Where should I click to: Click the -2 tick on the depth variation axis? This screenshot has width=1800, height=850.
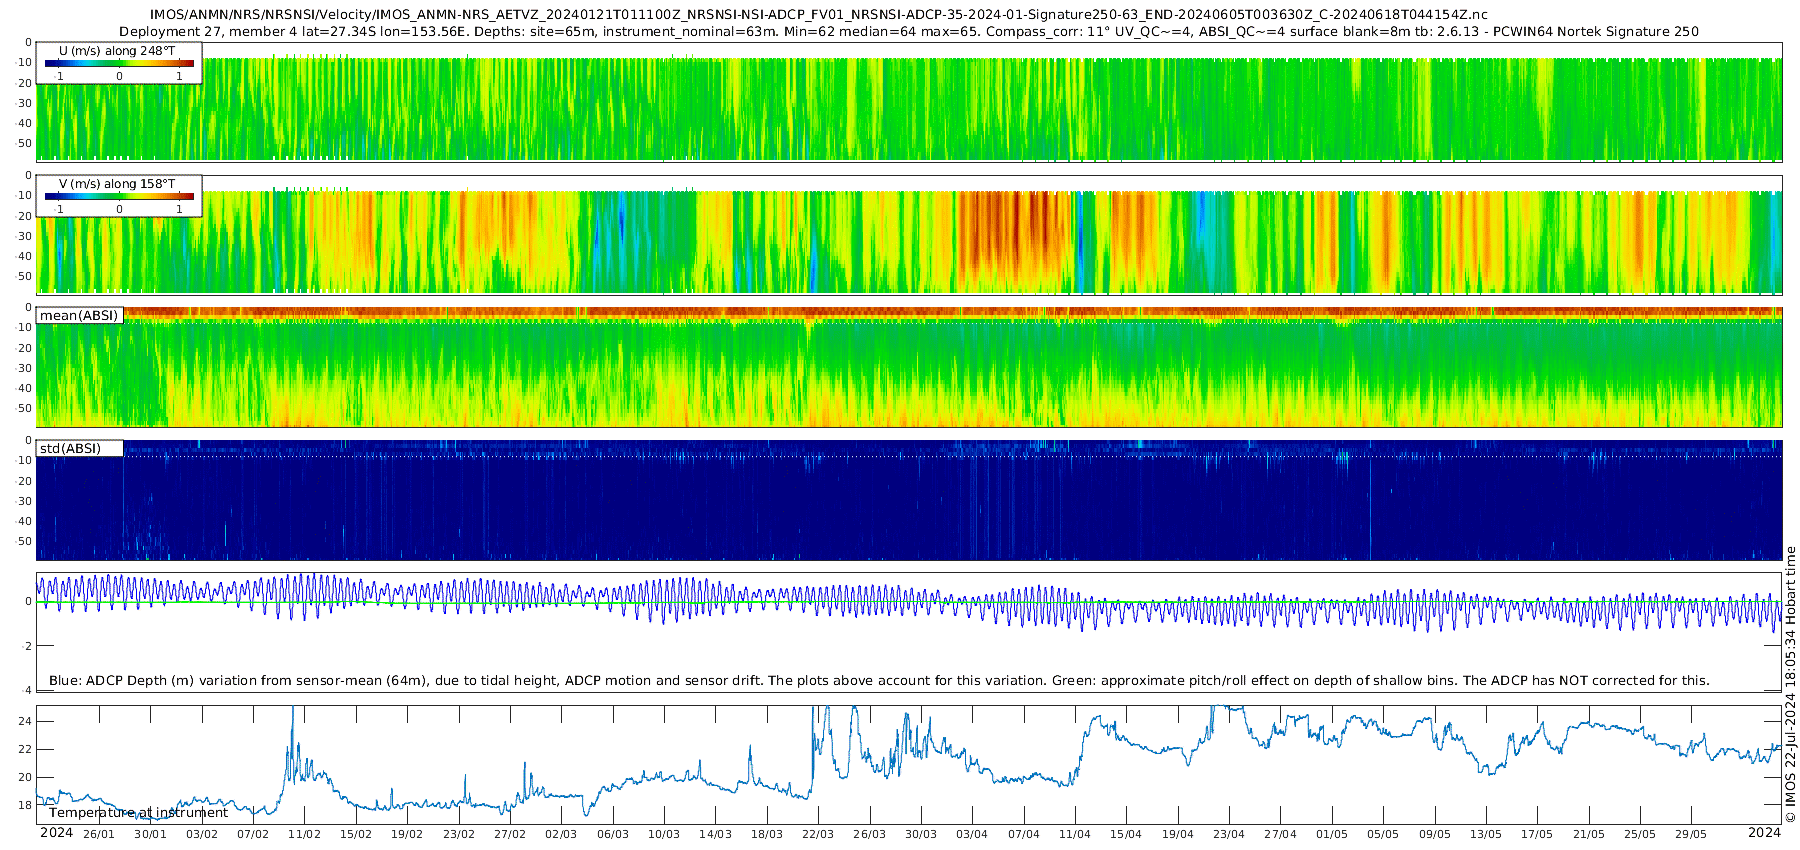point(28,646)
